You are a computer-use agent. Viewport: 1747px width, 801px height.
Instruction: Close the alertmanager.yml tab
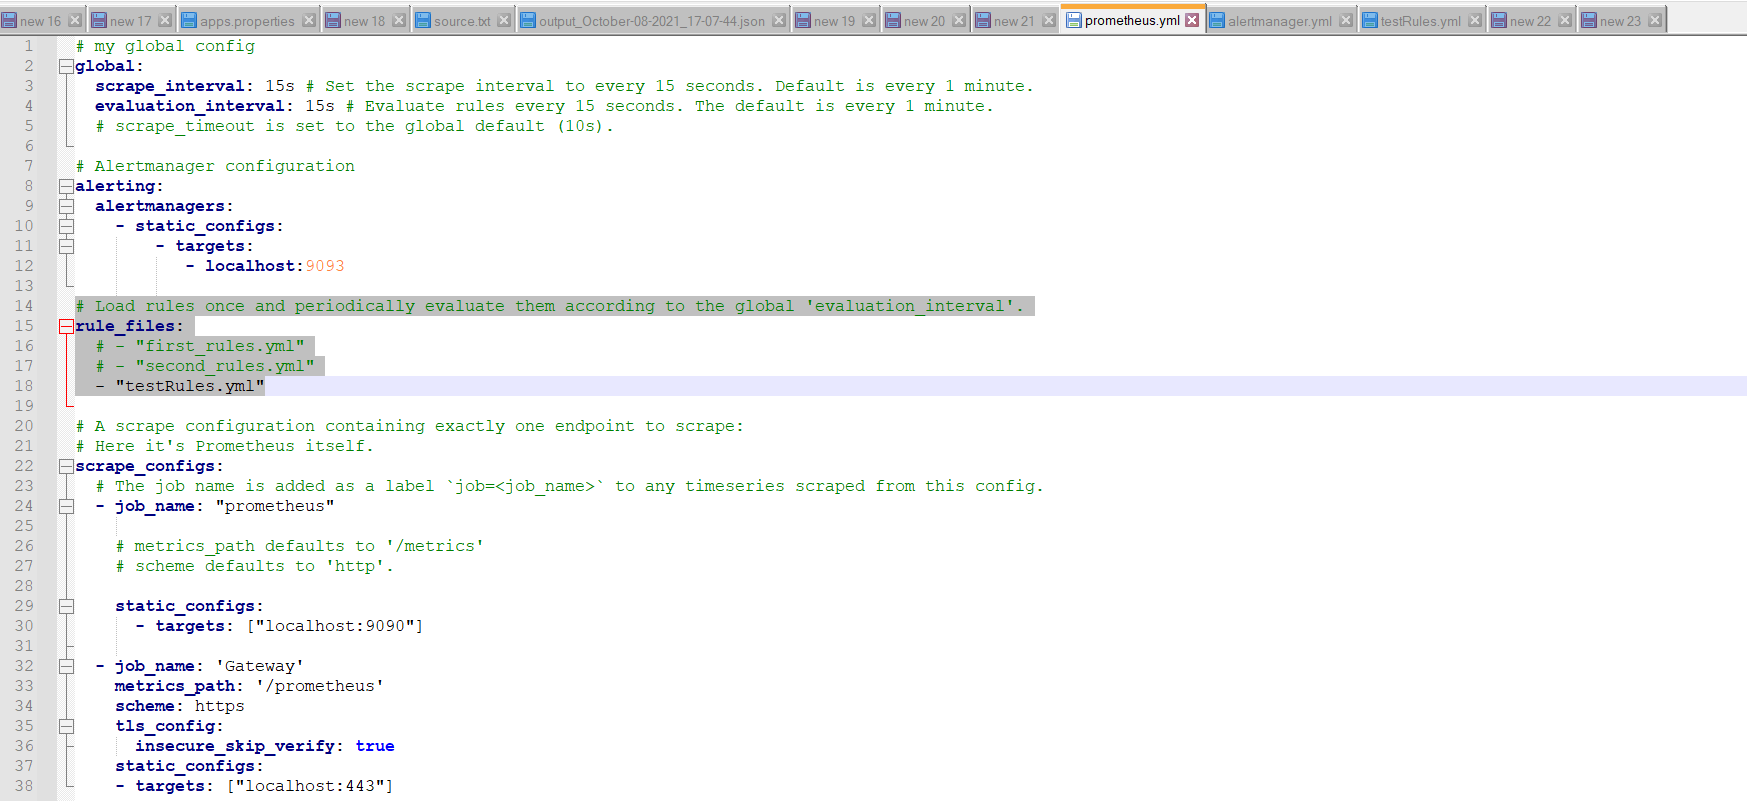[x=1345, y=20]
